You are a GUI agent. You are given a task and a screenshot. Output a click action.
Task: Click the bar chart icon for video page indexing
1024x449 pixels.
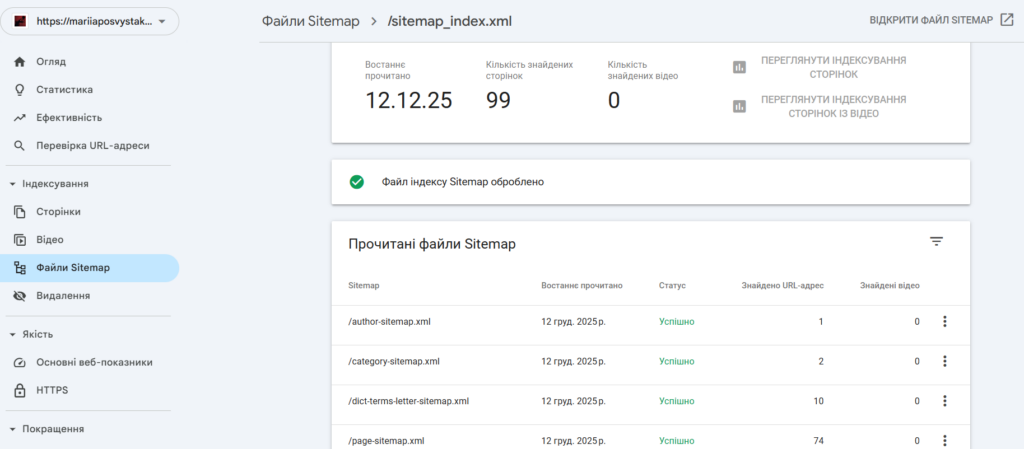[x=740, y=106]
